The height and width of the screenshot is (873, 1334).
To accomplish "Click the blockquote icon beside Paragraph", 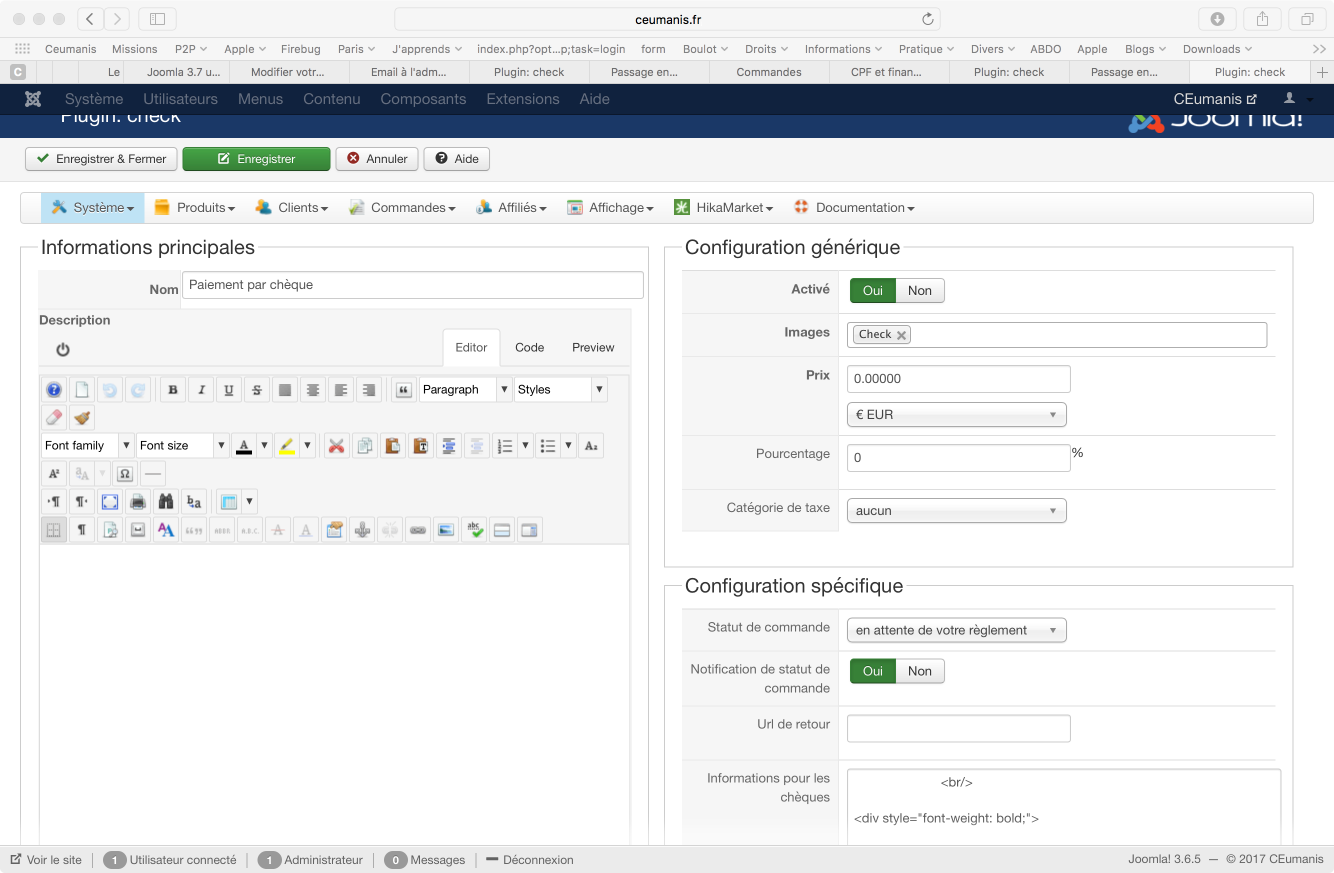I will click(403, 390).
